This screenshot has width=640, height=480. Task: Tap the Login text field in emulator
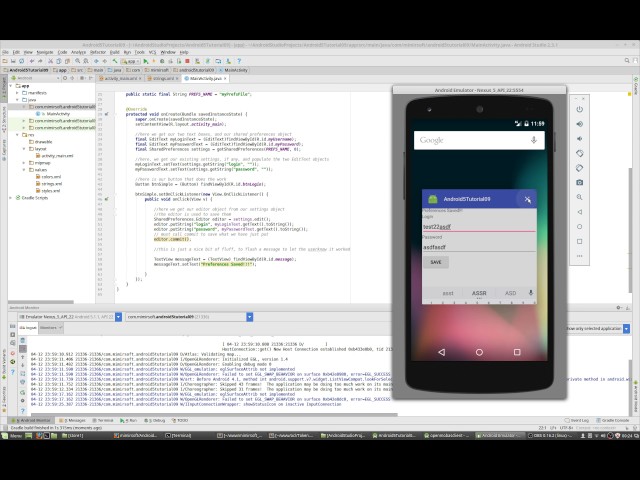click(479, 227)
